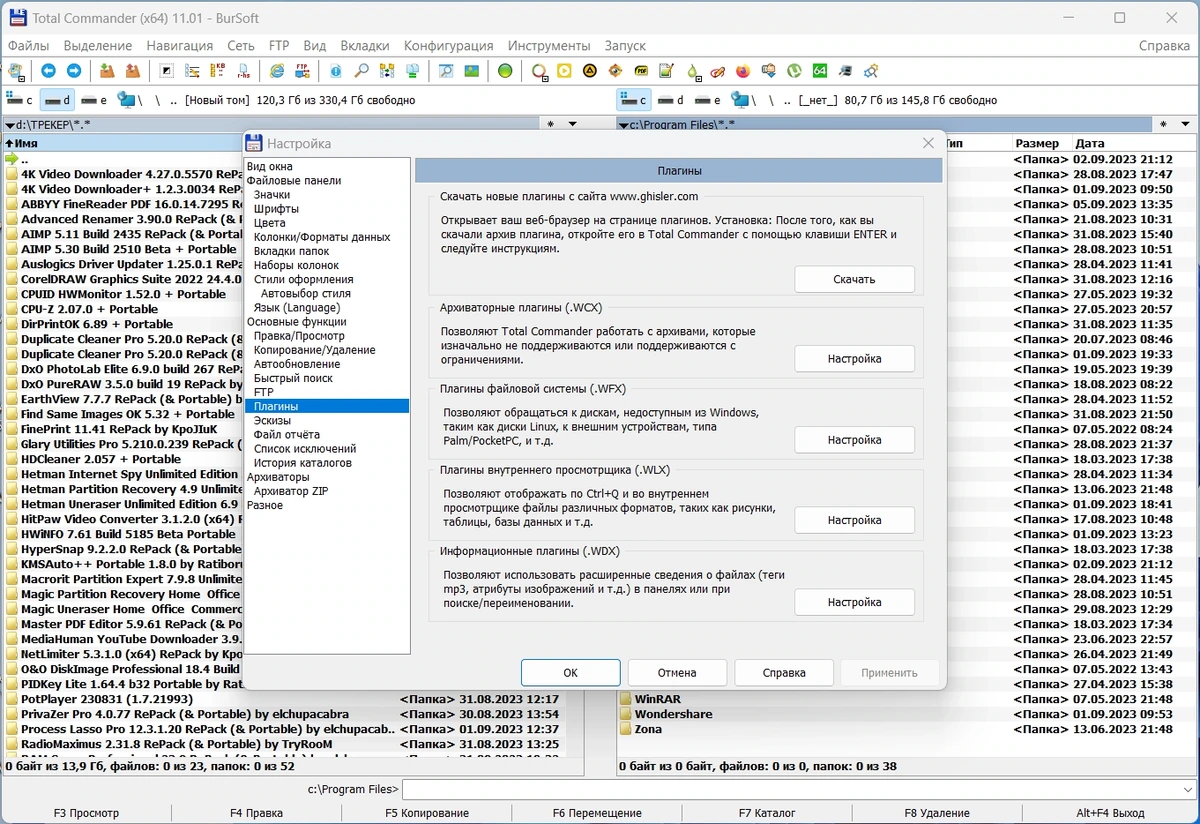This screenshot has width=1200, height=824.
Task: Select drive e in left panel
Action: tap(94, 100)
